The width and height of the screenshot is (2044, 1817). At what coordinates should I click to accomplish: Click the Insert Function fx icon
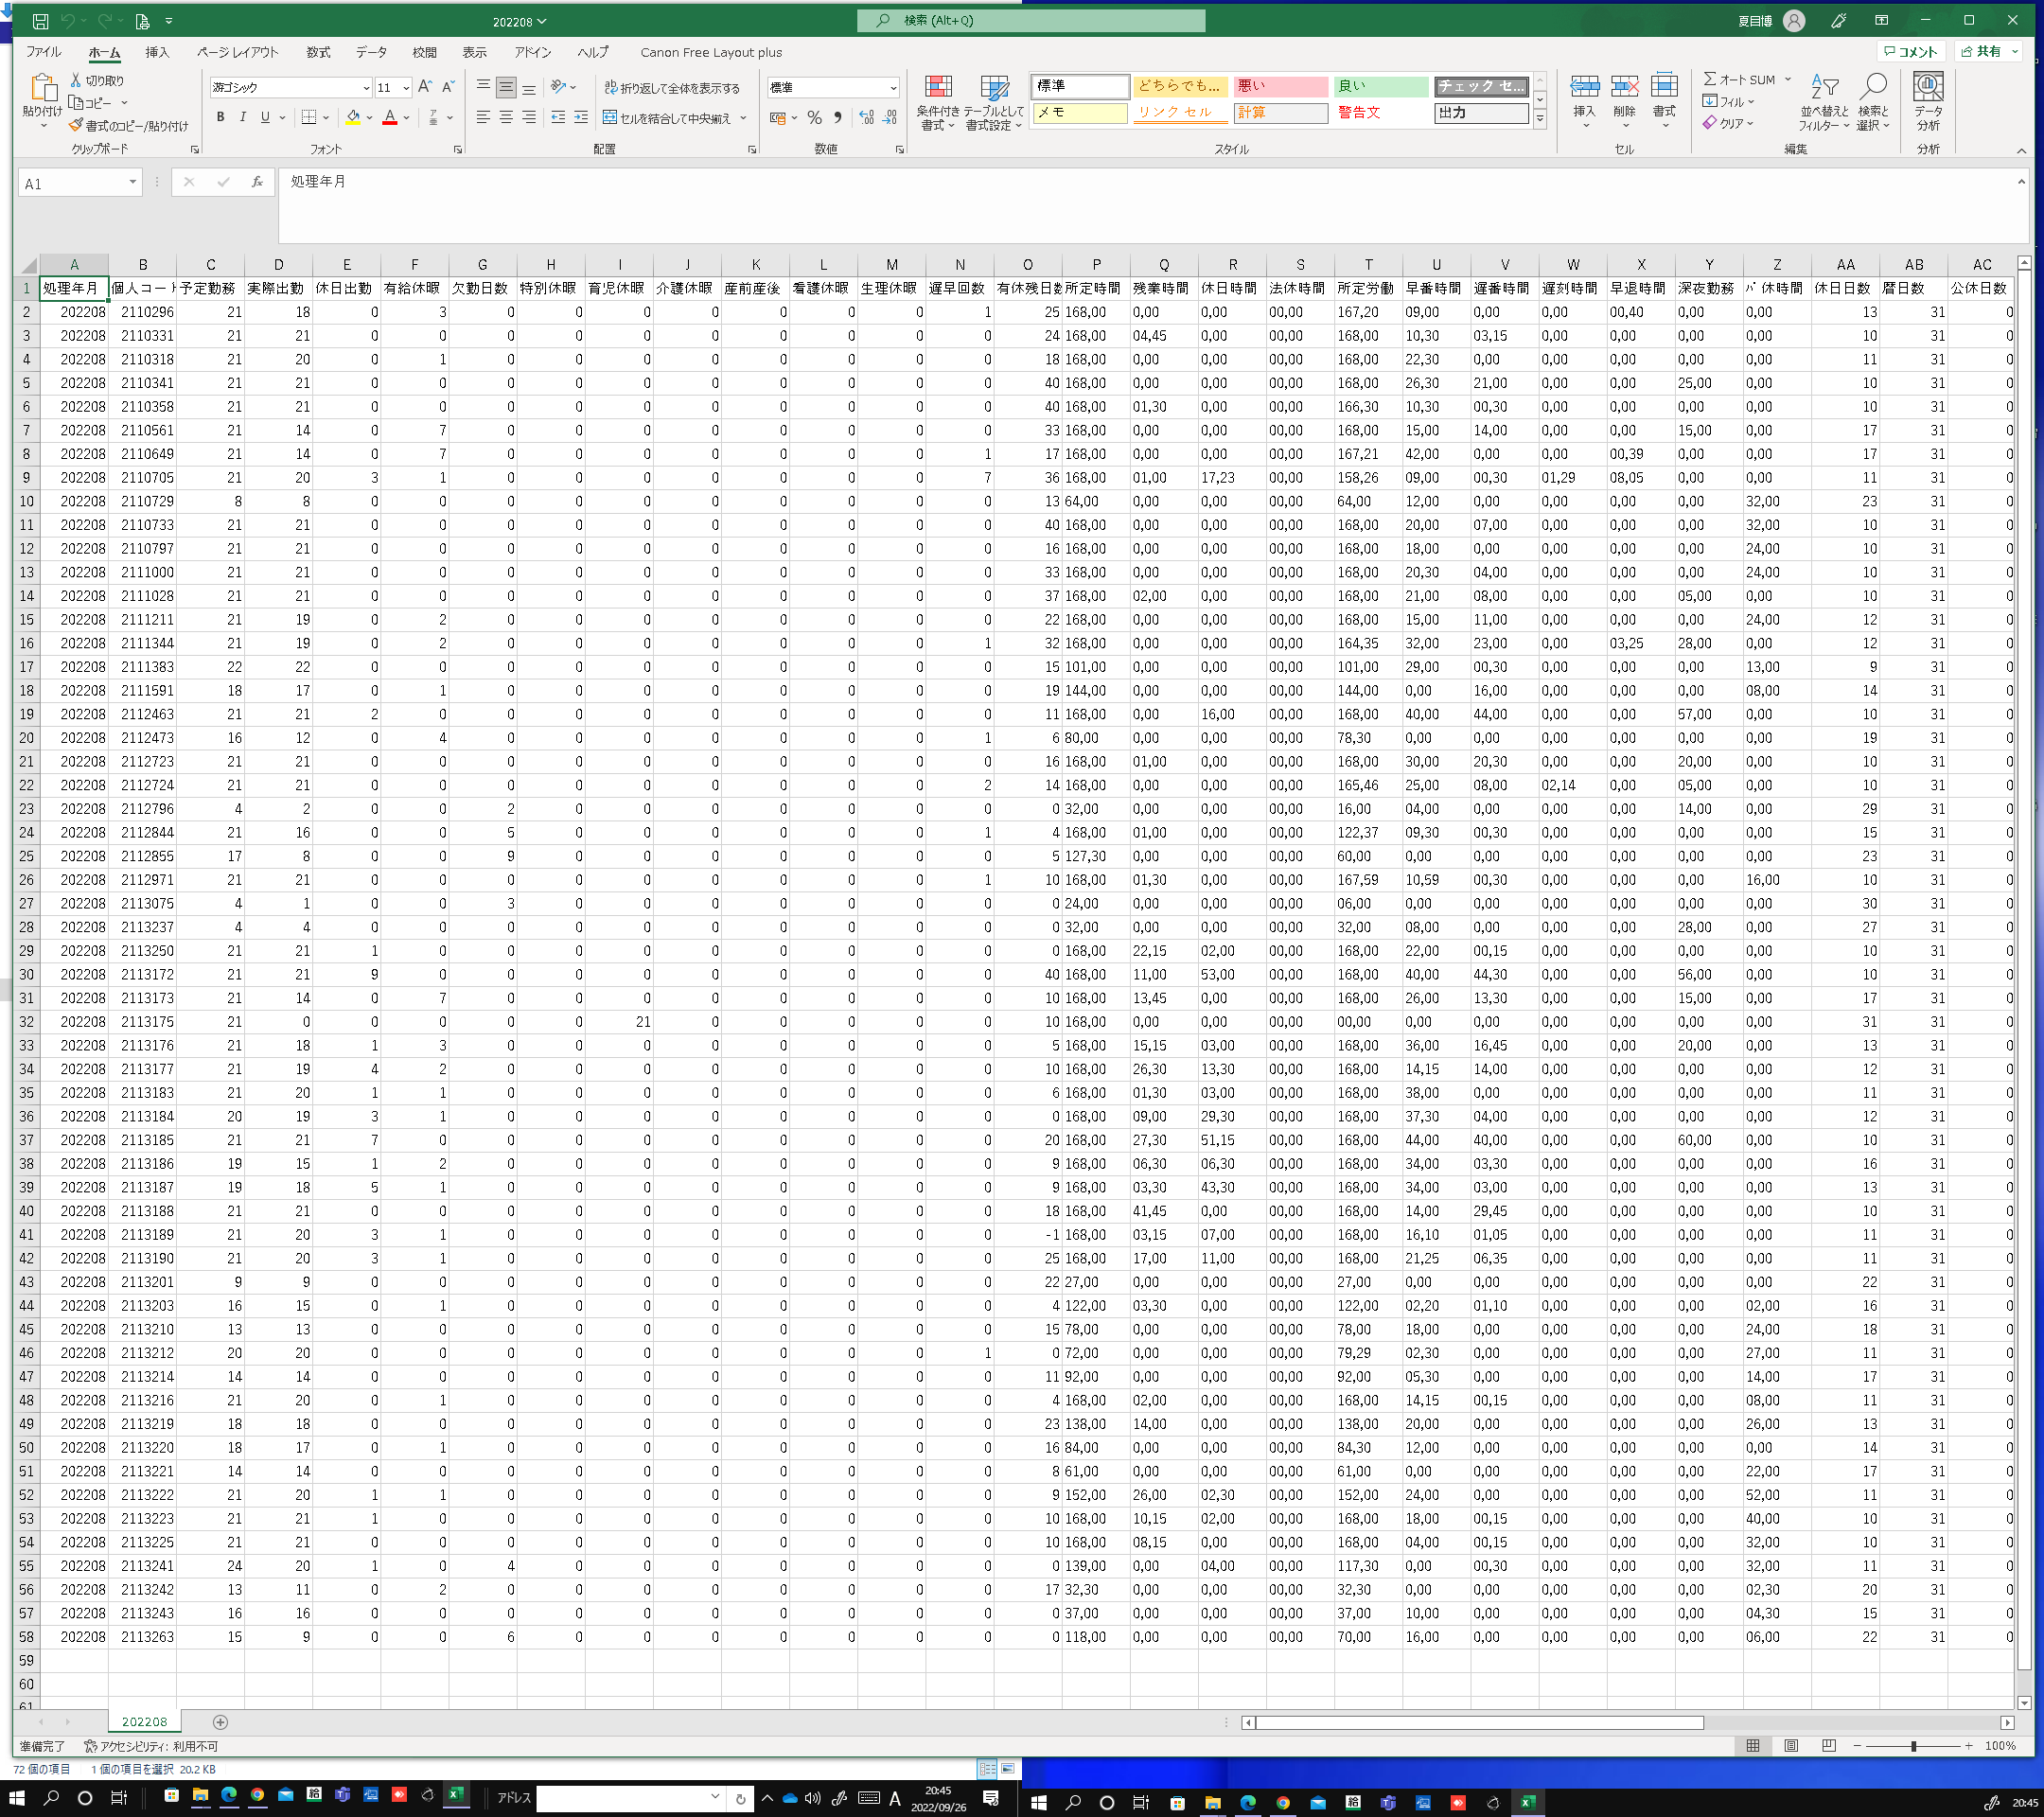pos(257,182)
